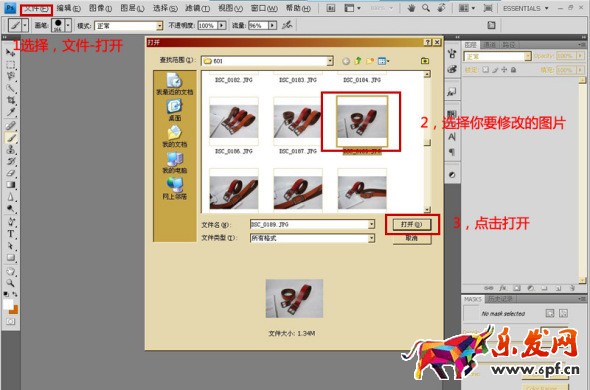Select the History Brush tool
Viewport: 590px width, 390px height.
click(10, 161)
